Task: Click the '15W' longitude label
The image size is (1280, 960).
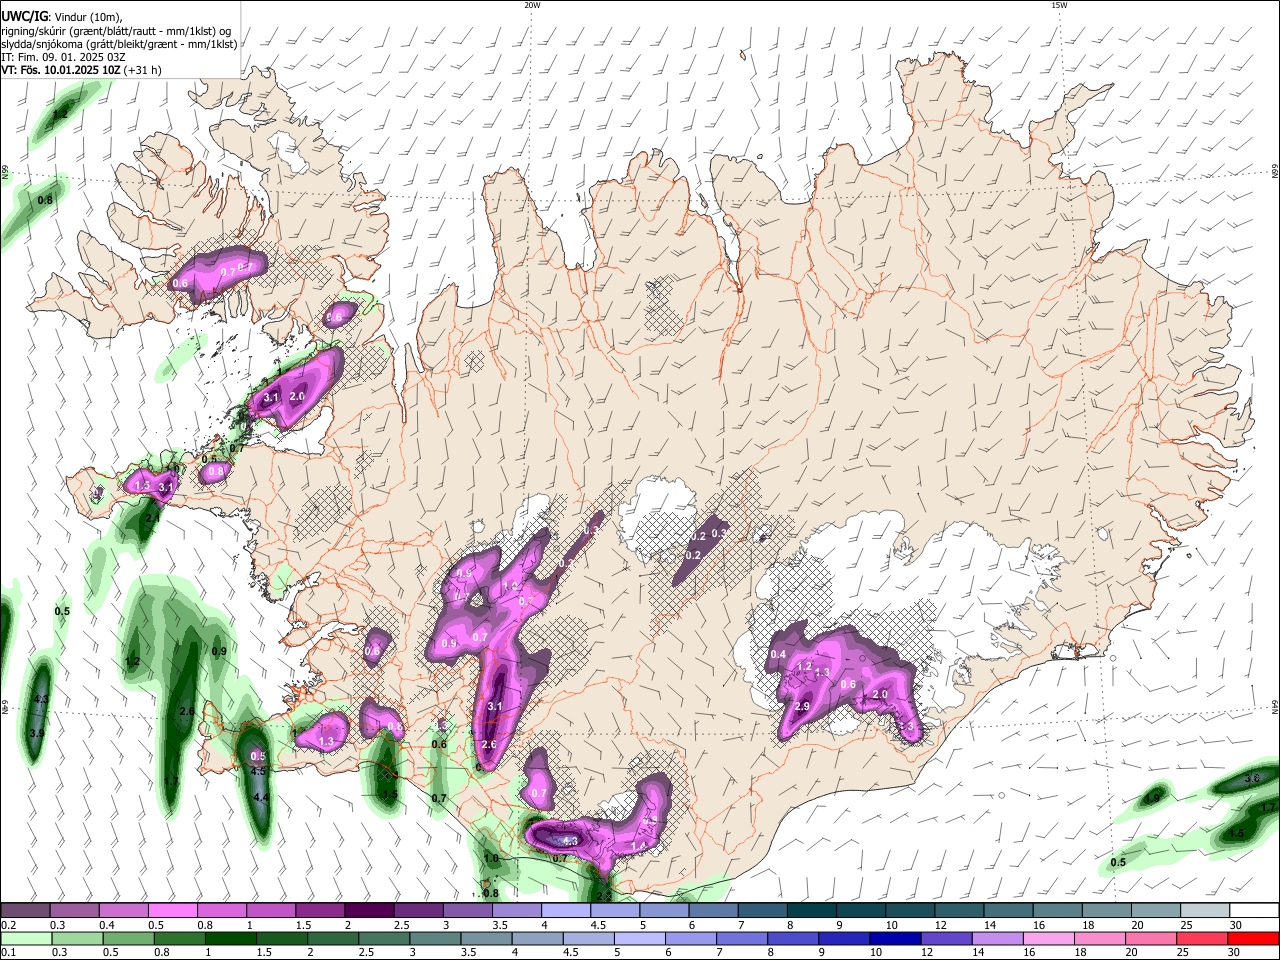Action: click(x=1059, y=5)
